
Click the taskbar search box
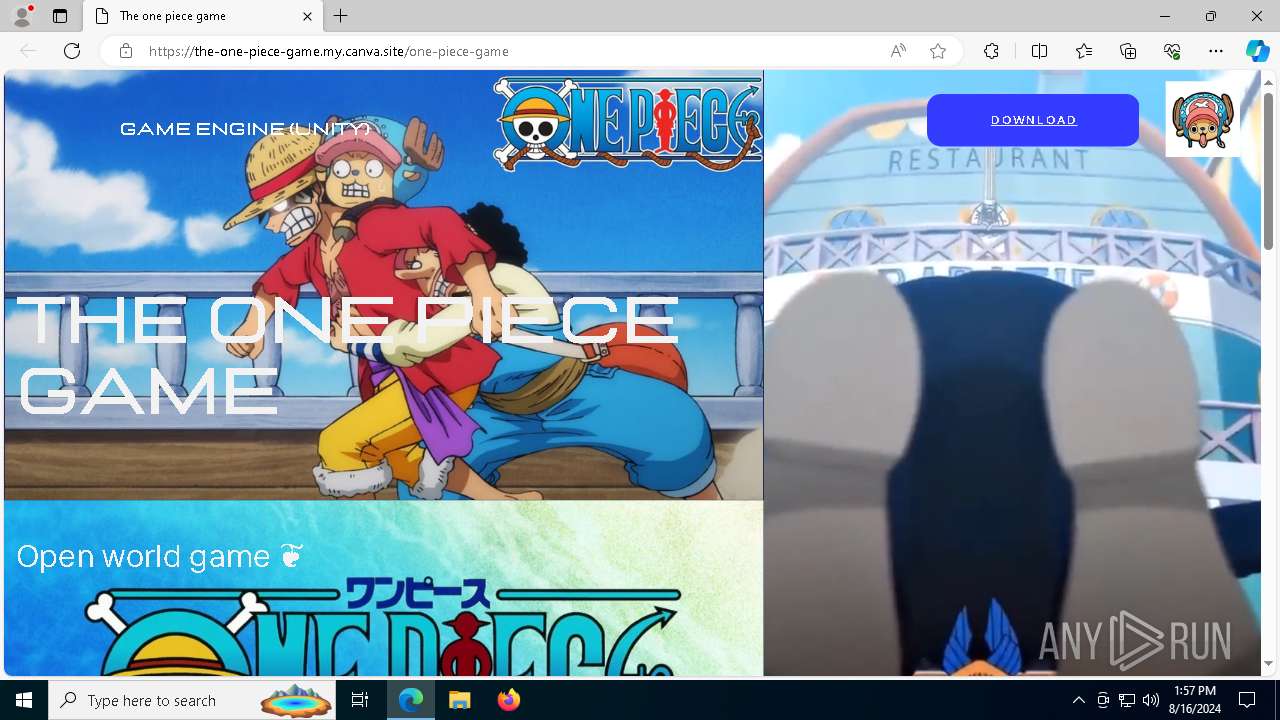pos(194,700)
